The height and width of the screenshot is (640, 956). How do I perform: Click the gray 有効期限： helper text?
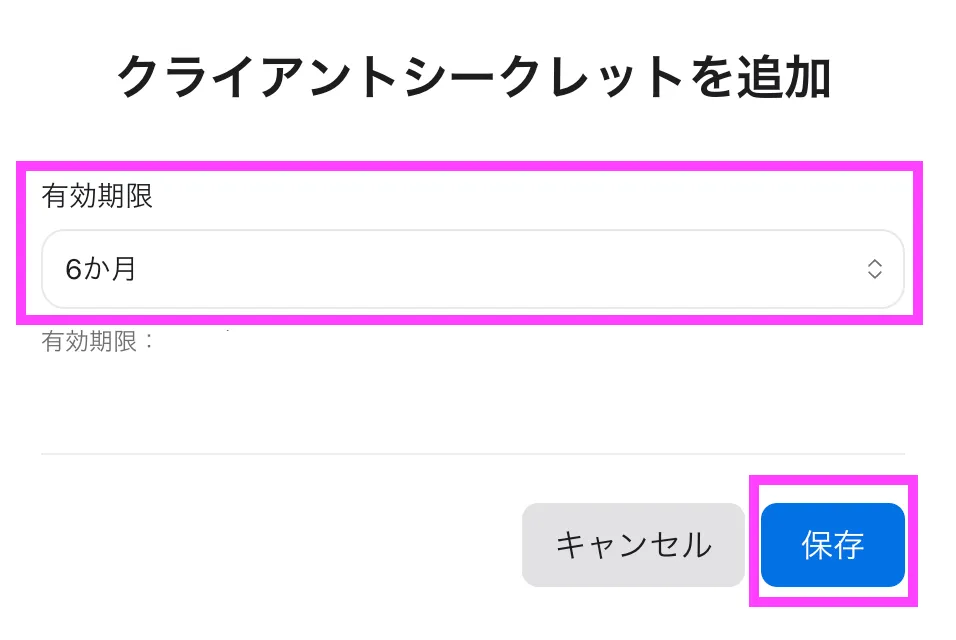pyautogui.click(x=99, y=341)
